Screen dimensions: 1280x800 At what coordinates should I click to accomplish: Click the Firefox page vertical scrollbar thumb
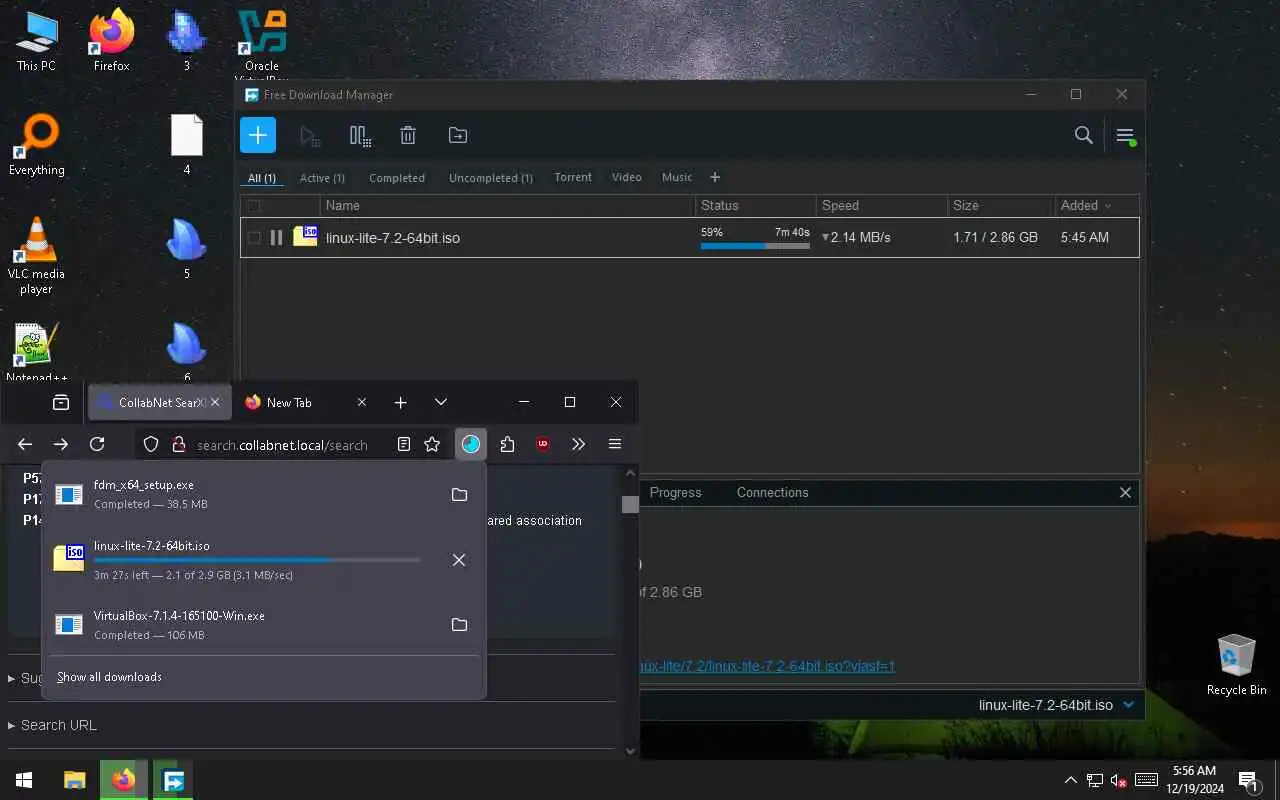tap(630, 504)
